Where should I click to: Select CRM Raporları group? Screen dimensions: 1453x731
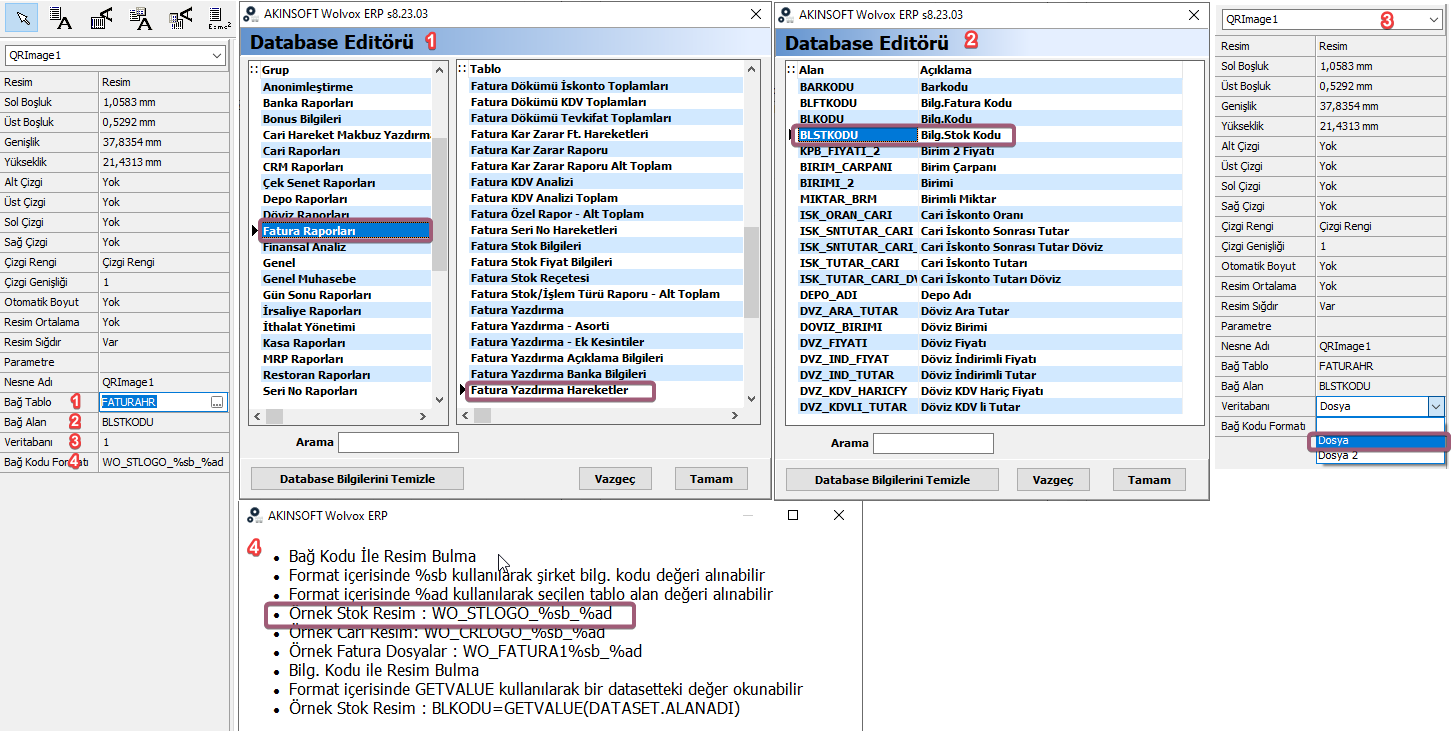point(345,167)
